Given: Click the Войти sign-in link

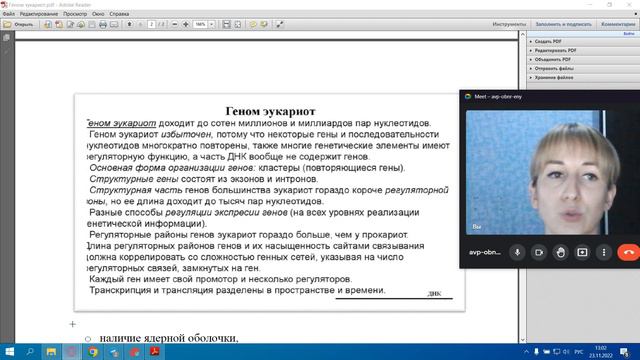Looking at the screenshot, I should pyautogui.click(x=629, y=33).
